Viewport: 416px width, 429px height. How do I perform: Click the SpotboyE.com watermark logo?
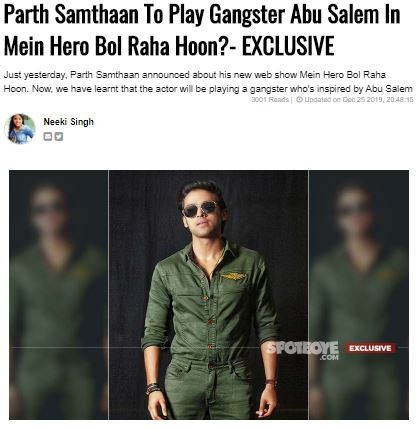304,350
